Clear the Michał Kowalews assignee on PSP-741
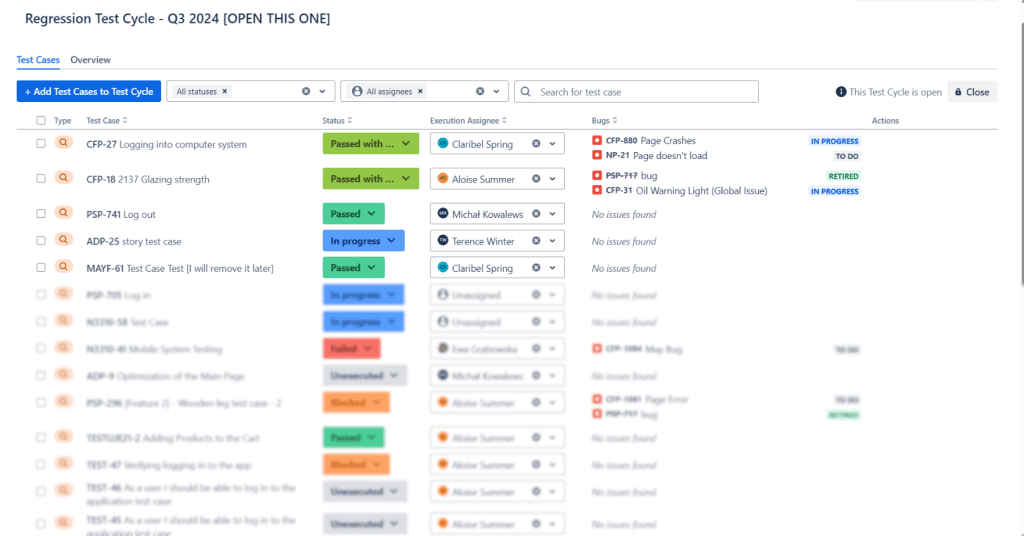This screenshot has height=536, width=1024. click(x=536, y=214)
